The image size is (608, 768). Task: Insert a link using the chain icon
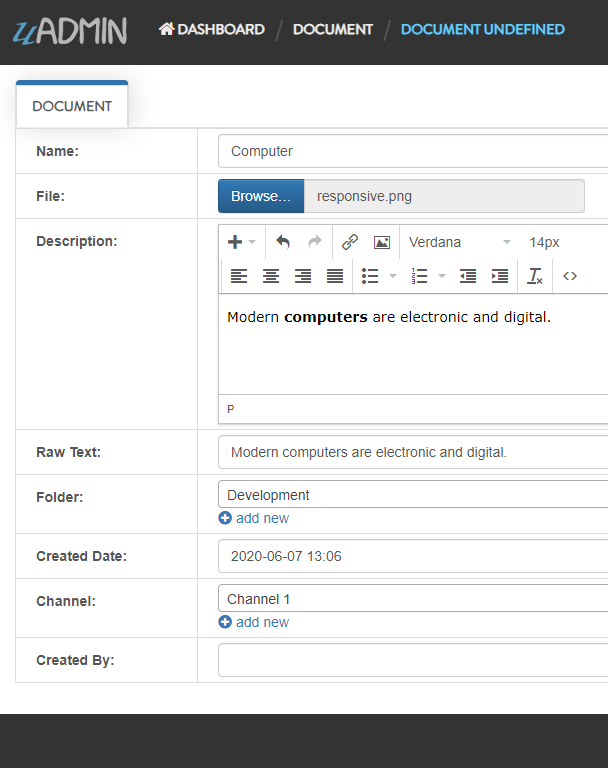(350, 242)
